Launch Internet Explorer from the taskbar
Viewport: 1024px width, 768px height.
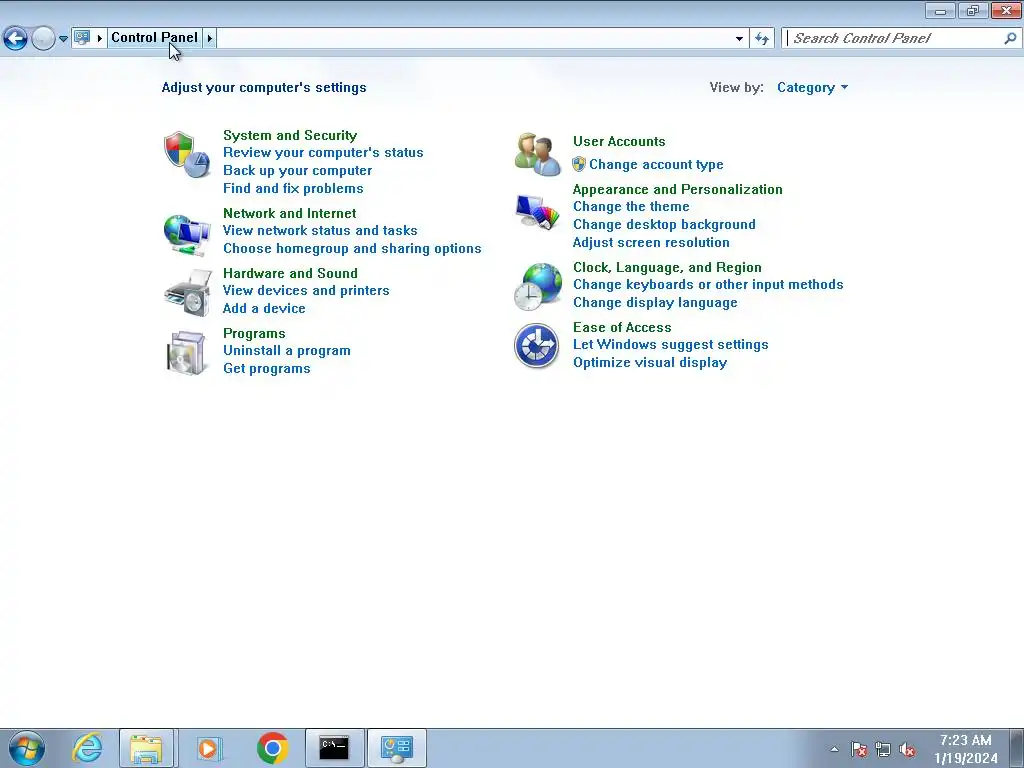pos(88,748)
